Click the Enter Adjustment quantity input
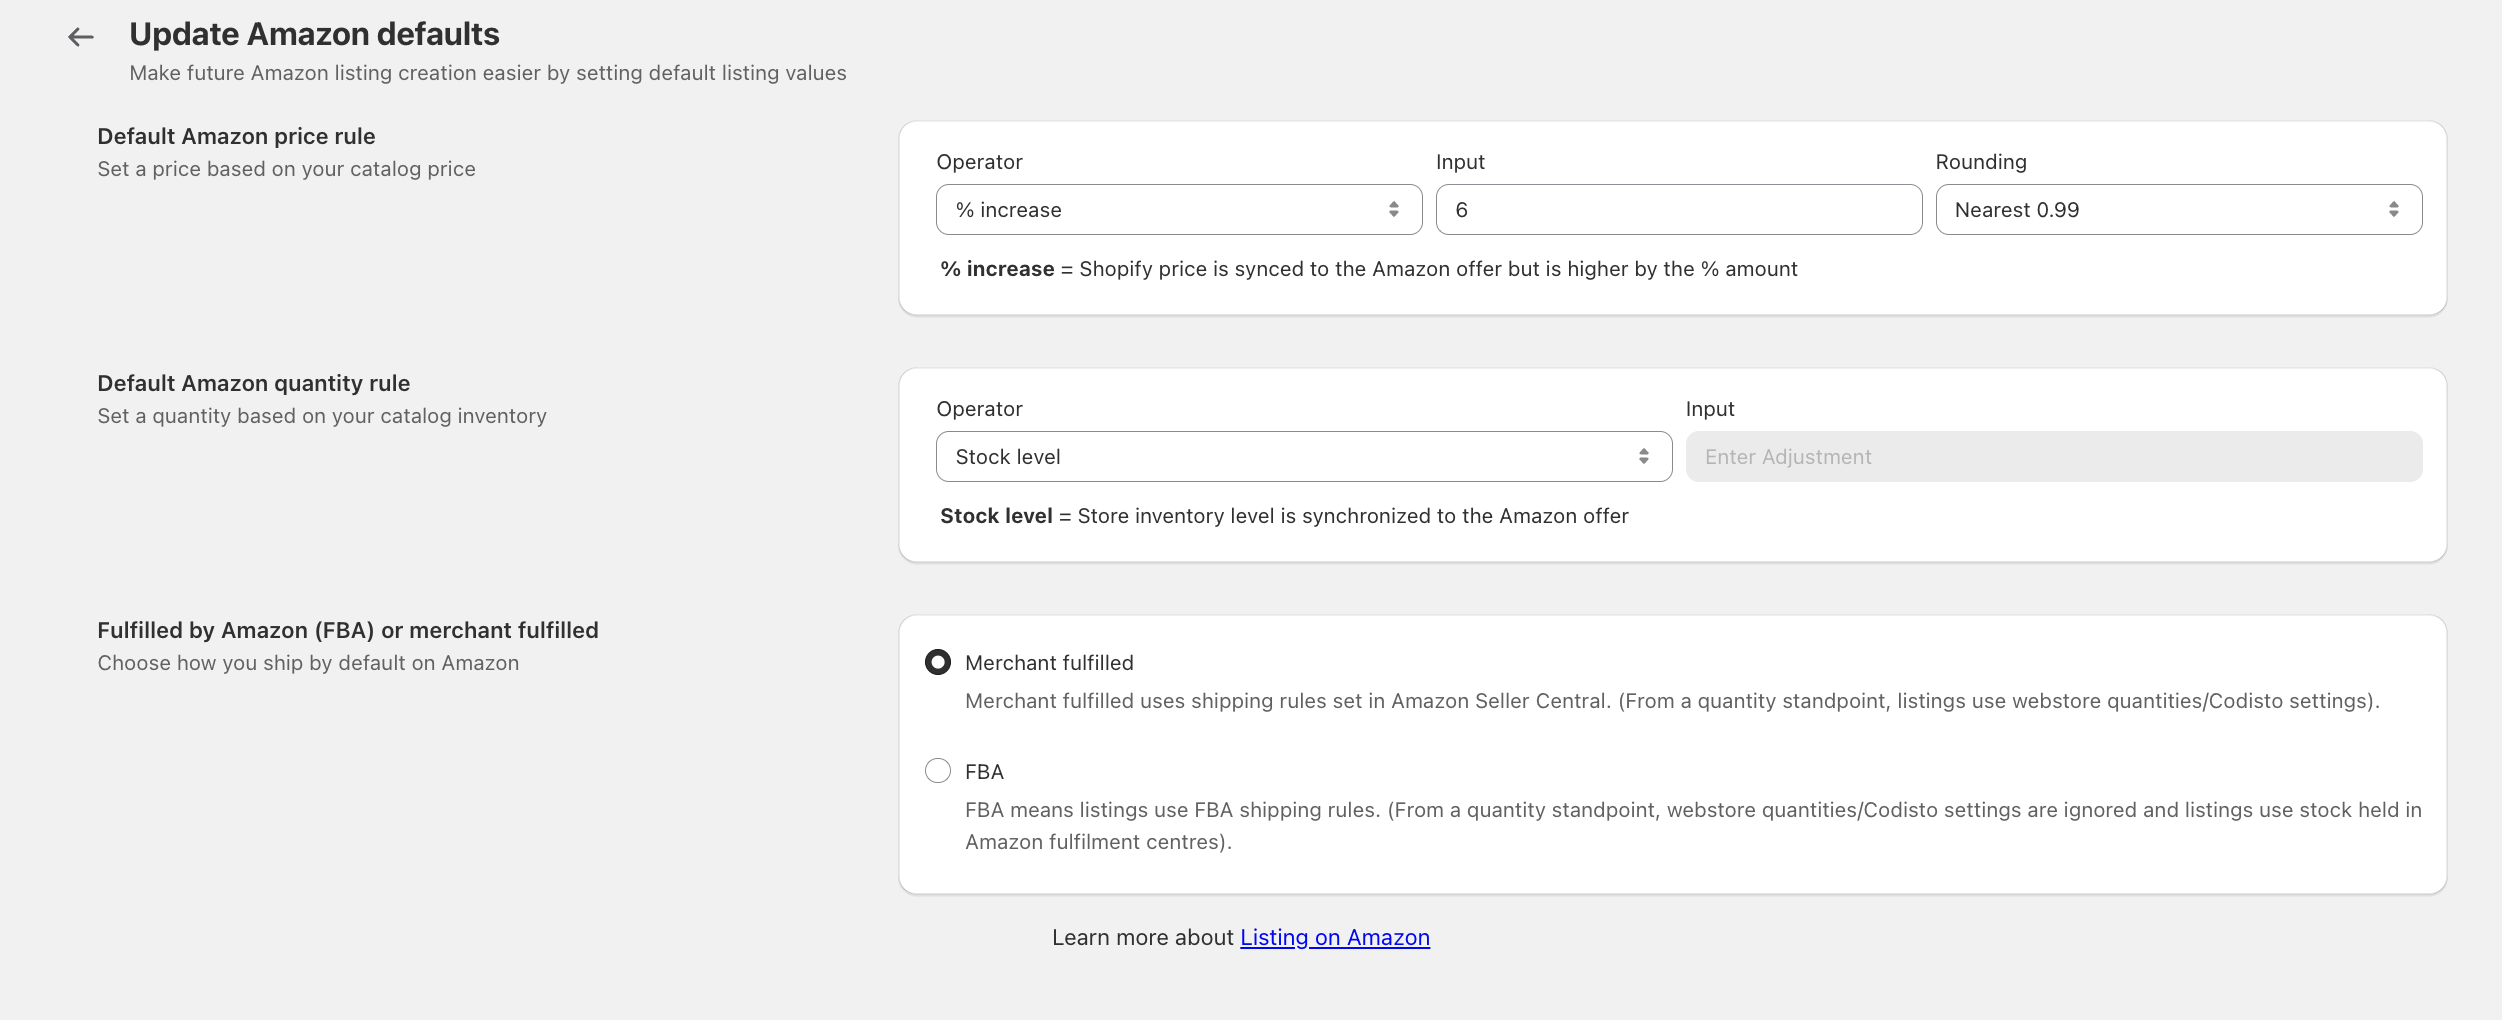 (2053, 456)
